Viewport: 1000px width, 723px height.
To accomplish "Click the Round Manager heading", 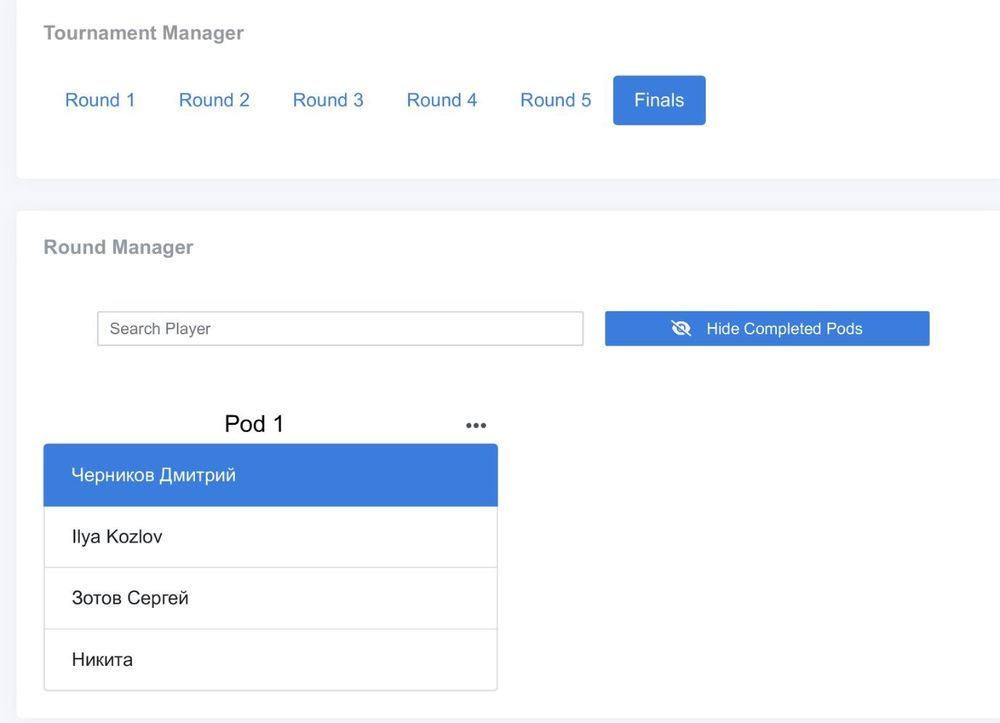I will click(118, 247).
